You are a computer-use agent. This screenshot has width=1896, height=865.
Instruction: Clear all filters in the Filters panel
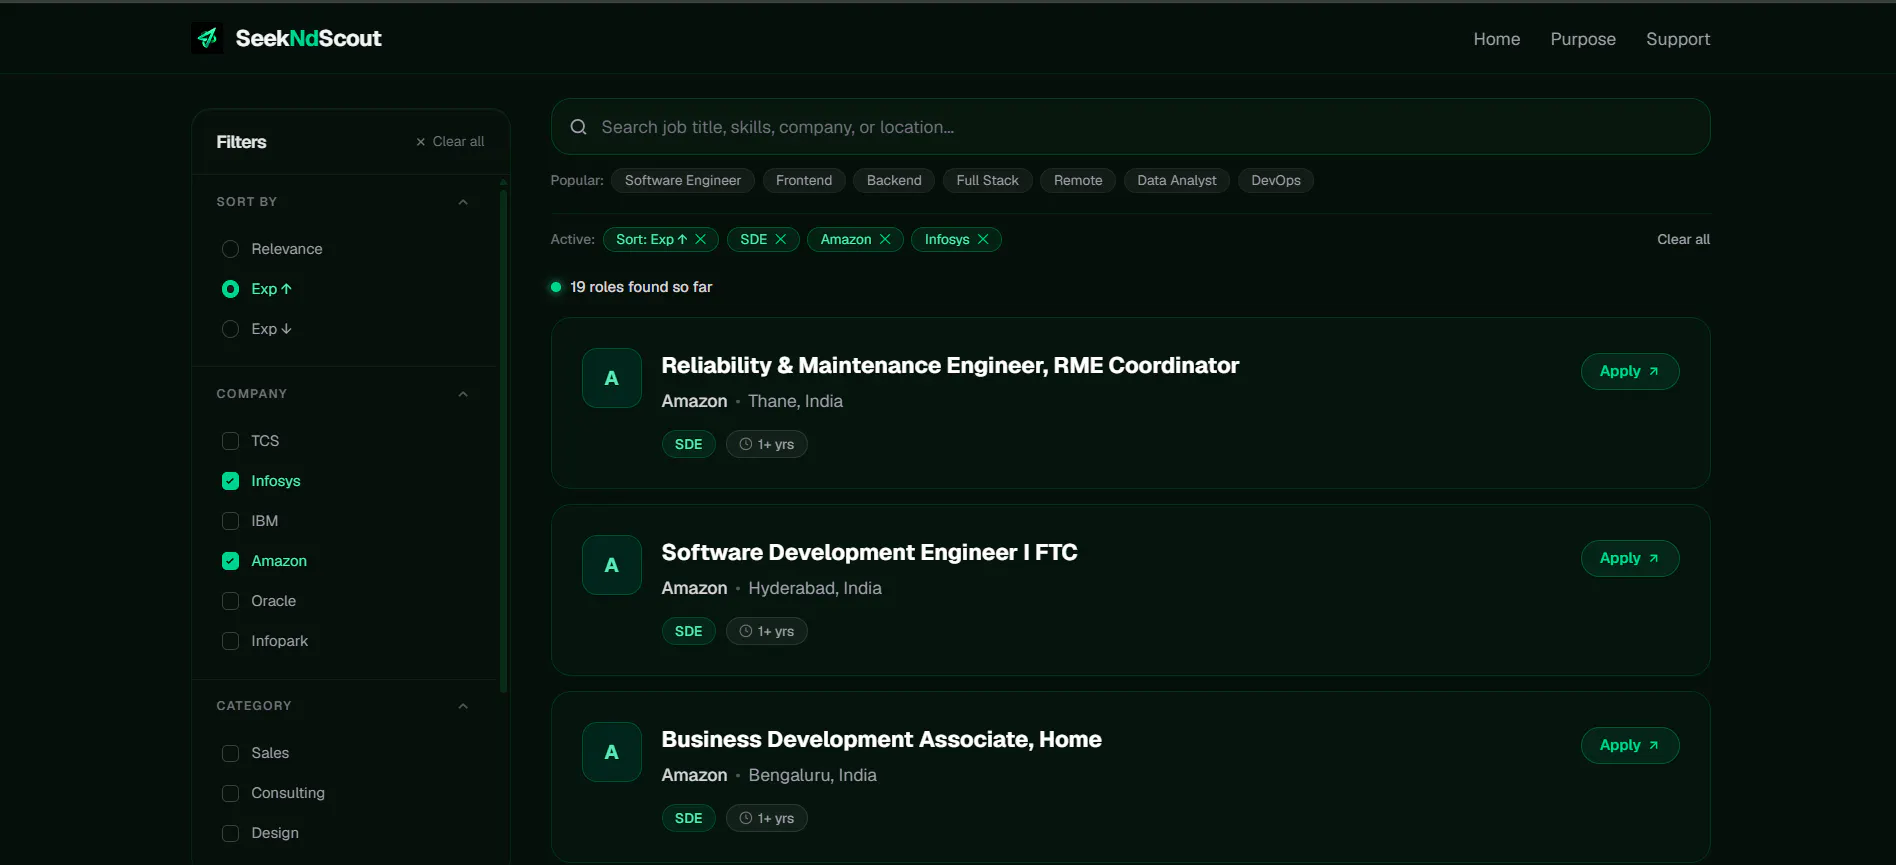coord(450,142)
